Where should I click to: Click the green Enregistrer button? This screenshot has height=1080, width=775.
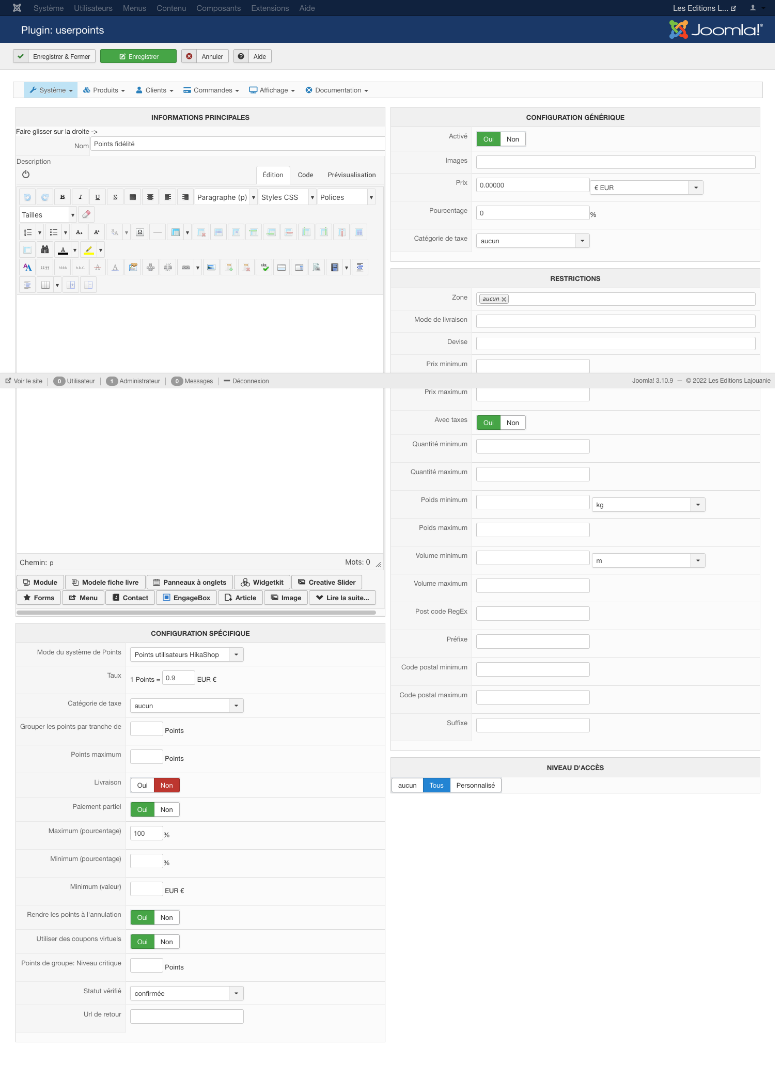coord(138,56)
